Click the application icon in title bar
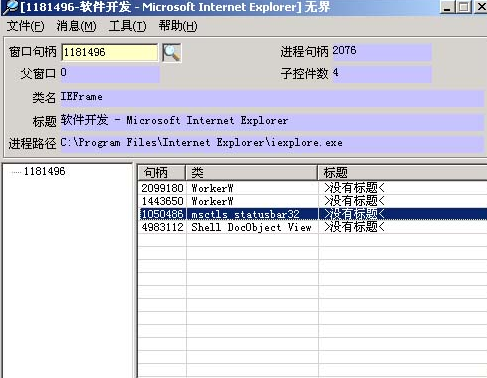 point(10,7)
